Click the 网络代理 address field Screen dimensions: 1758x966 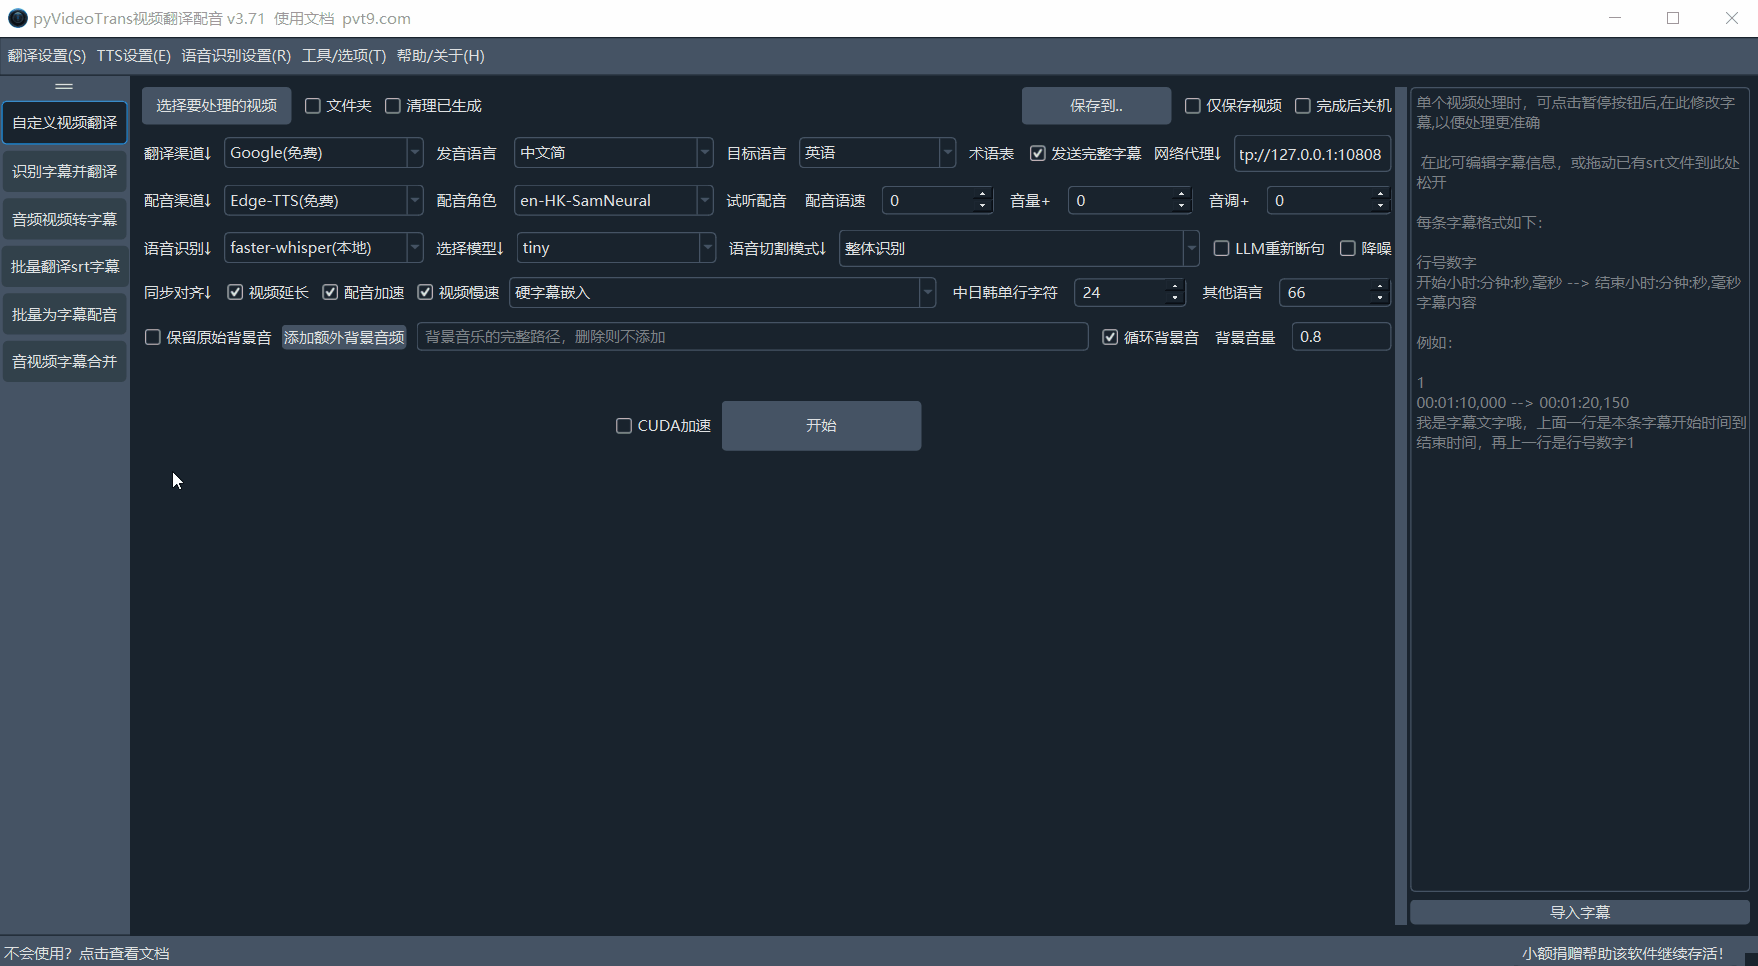(1312, 154)
